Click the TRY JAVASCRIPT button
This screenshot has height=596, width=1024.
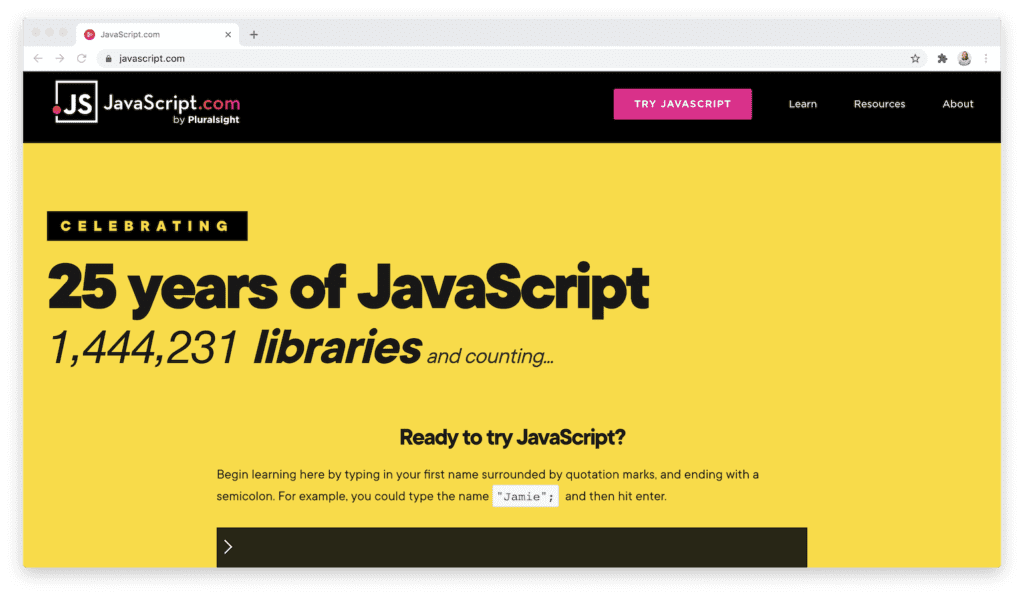click(x=682, y=104)
